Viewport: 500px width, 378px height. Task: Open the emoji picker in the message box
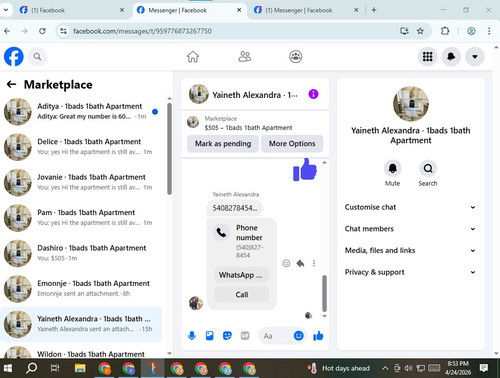(x=299, y=336)
